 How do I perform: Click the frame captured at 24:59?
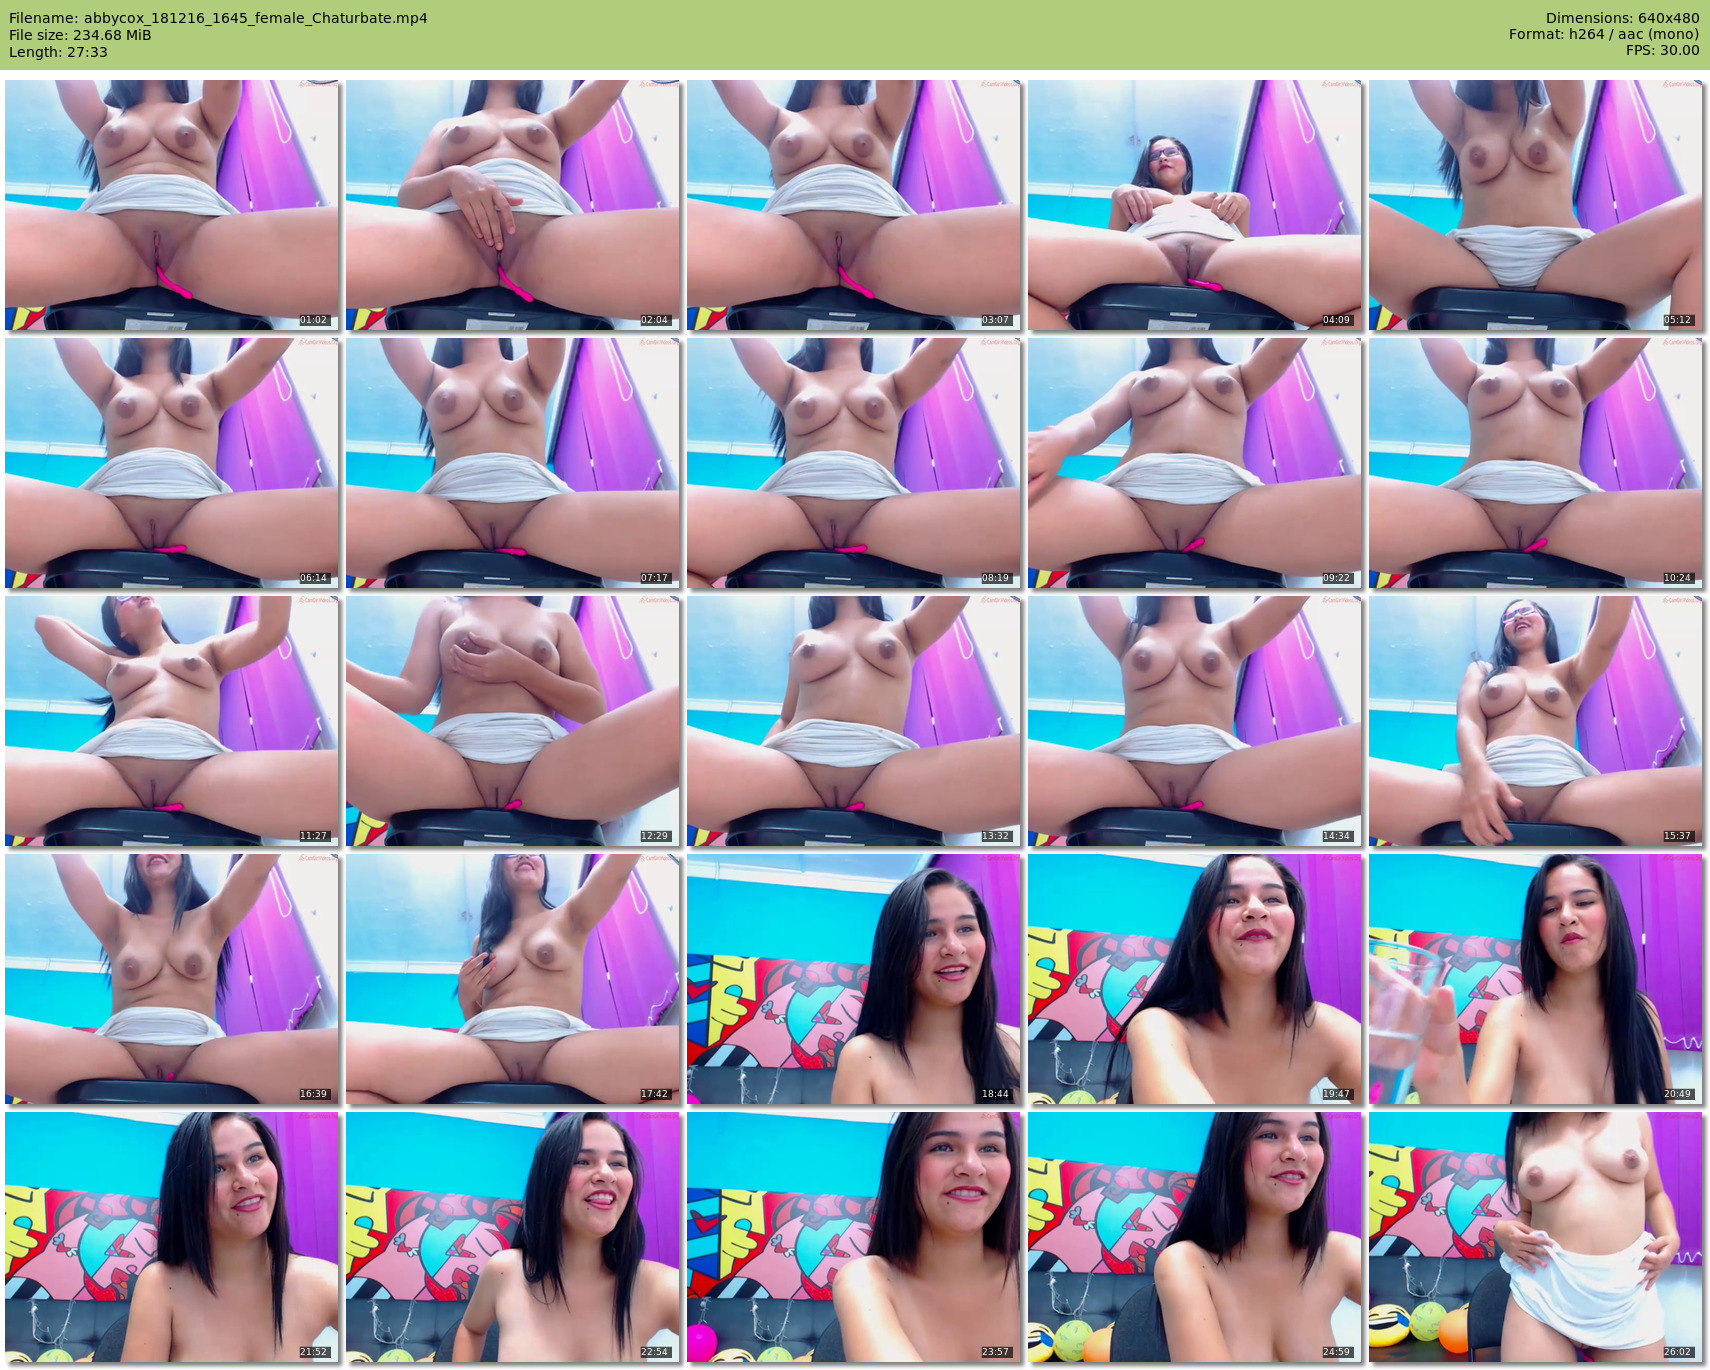point(1195,1237)
